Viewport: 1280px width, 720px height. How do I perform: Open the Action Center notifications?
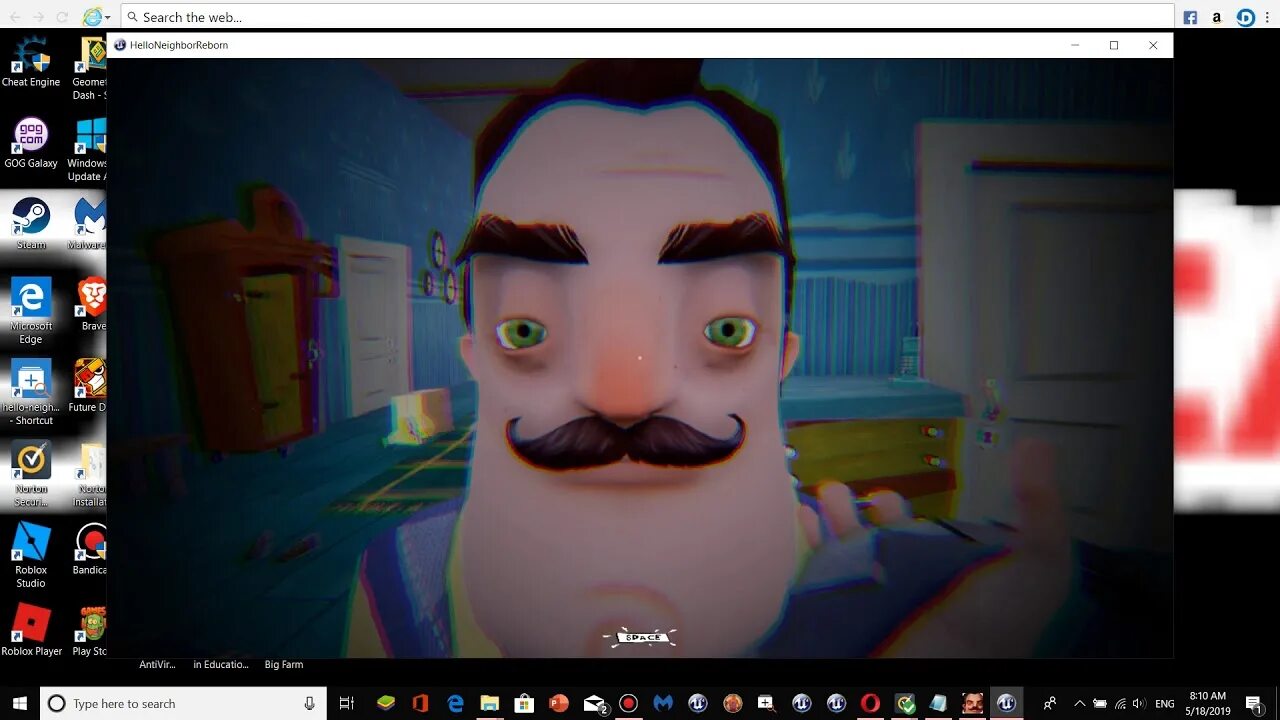(x=1254, y=704)
